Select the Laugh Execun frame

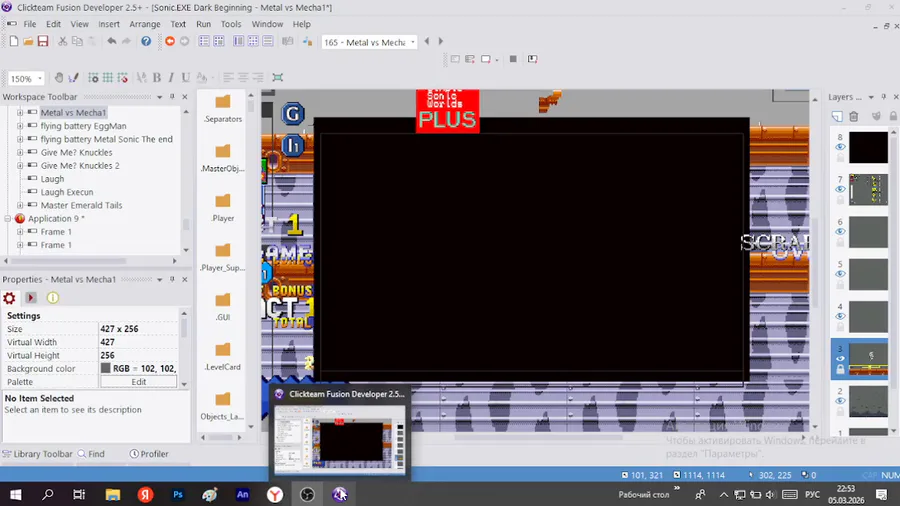[x=67, y=192]
